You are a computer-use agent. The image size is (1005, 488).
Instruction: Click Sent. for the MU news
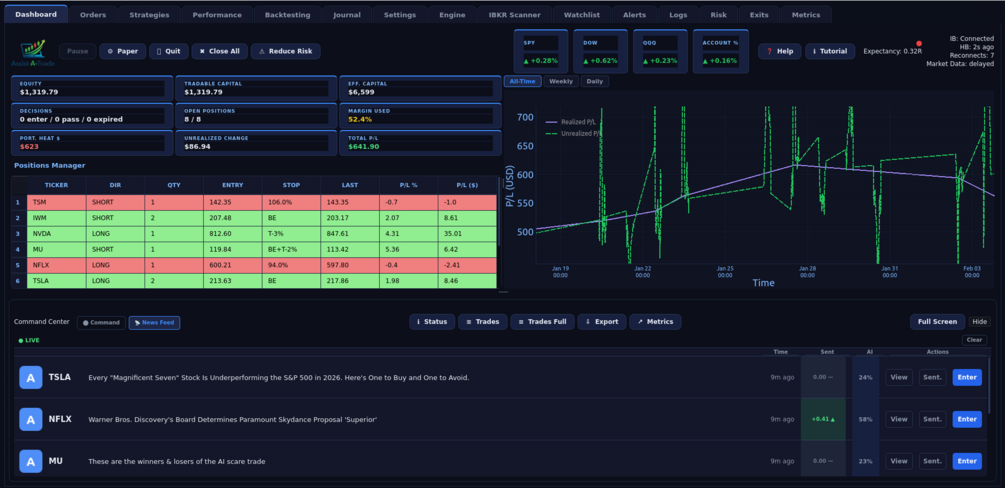(933, 461)
